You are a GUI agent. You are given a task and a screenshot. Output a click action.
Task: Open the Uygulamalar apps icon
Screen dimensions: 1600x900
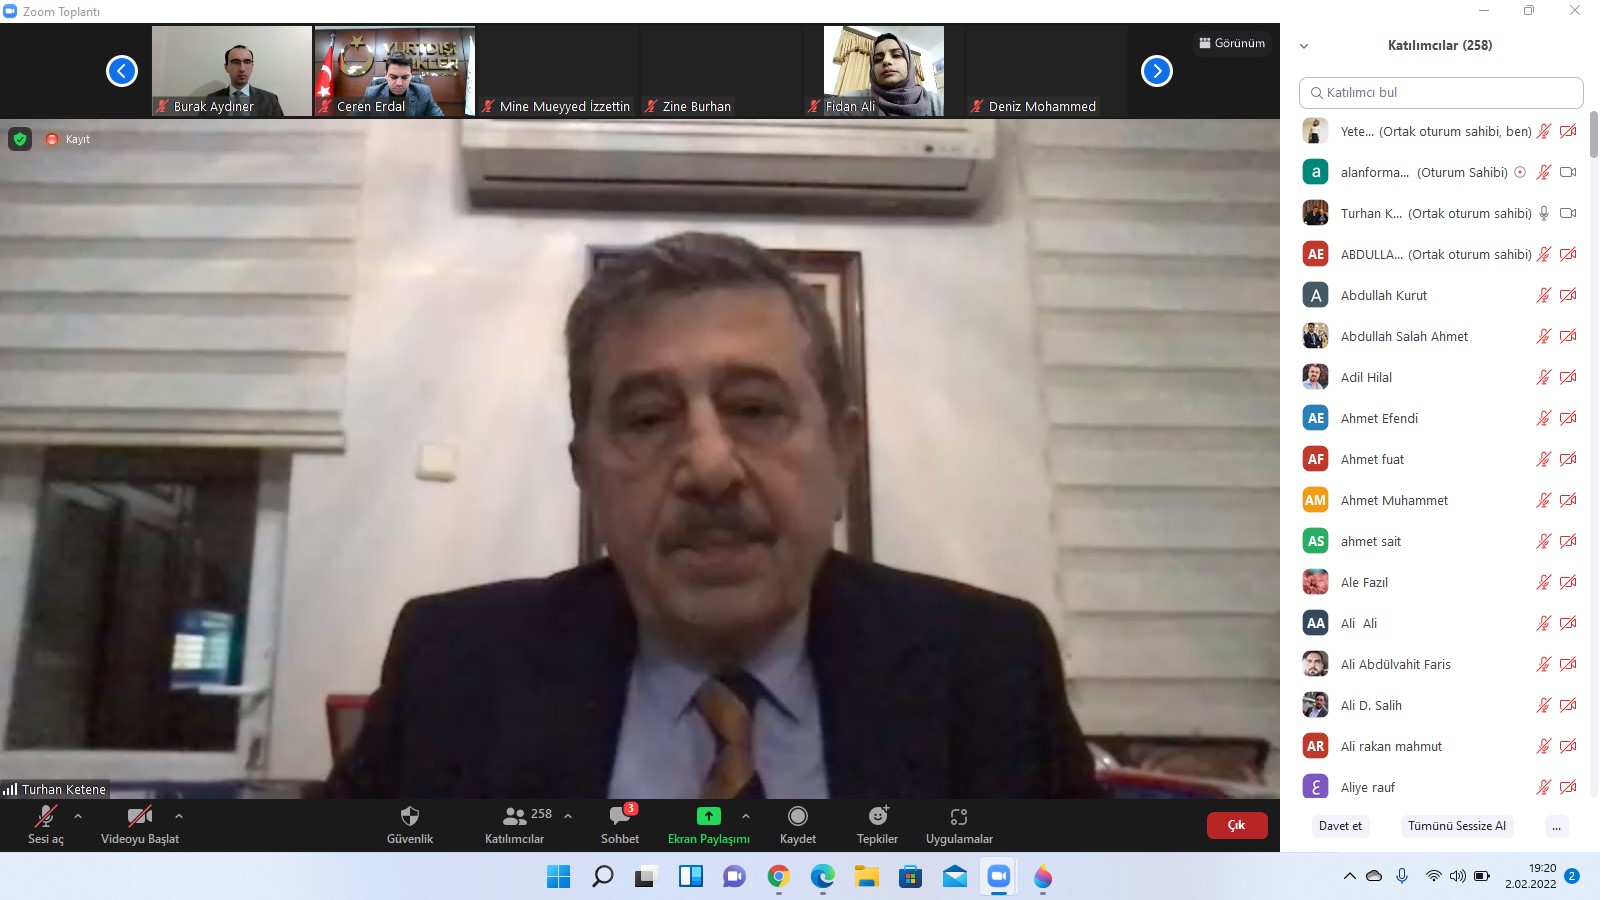coord(958,817)
